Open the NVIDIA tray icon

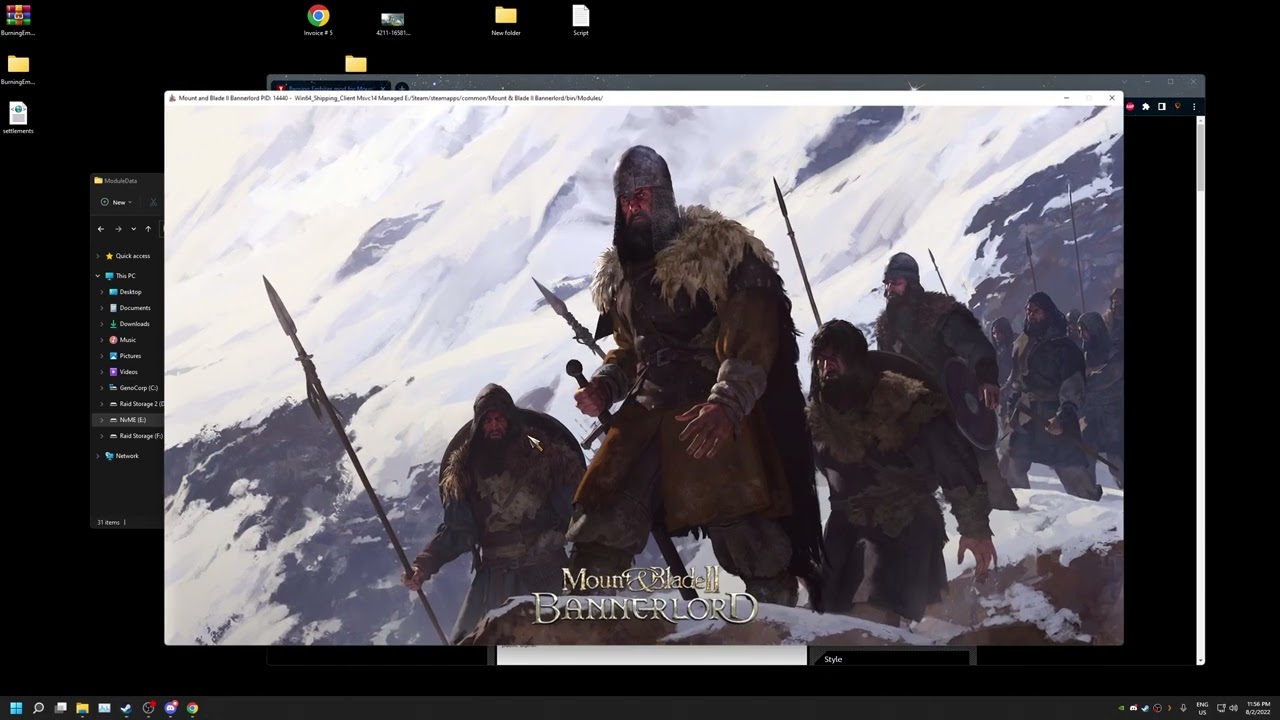click(x=1121, y=708)
